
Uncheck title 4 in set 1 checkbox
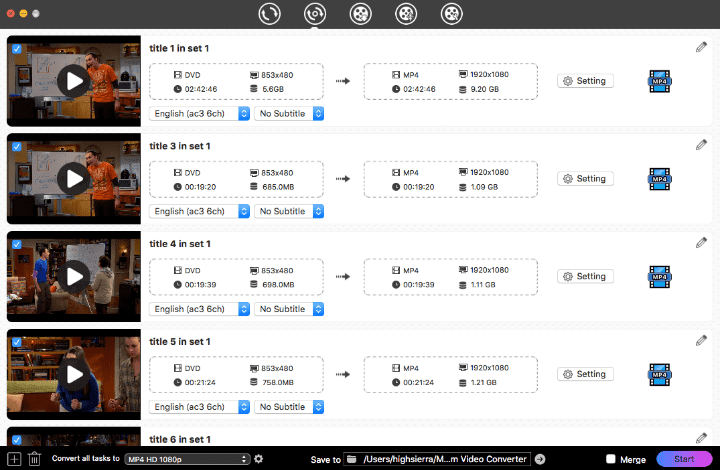(17, 244)
